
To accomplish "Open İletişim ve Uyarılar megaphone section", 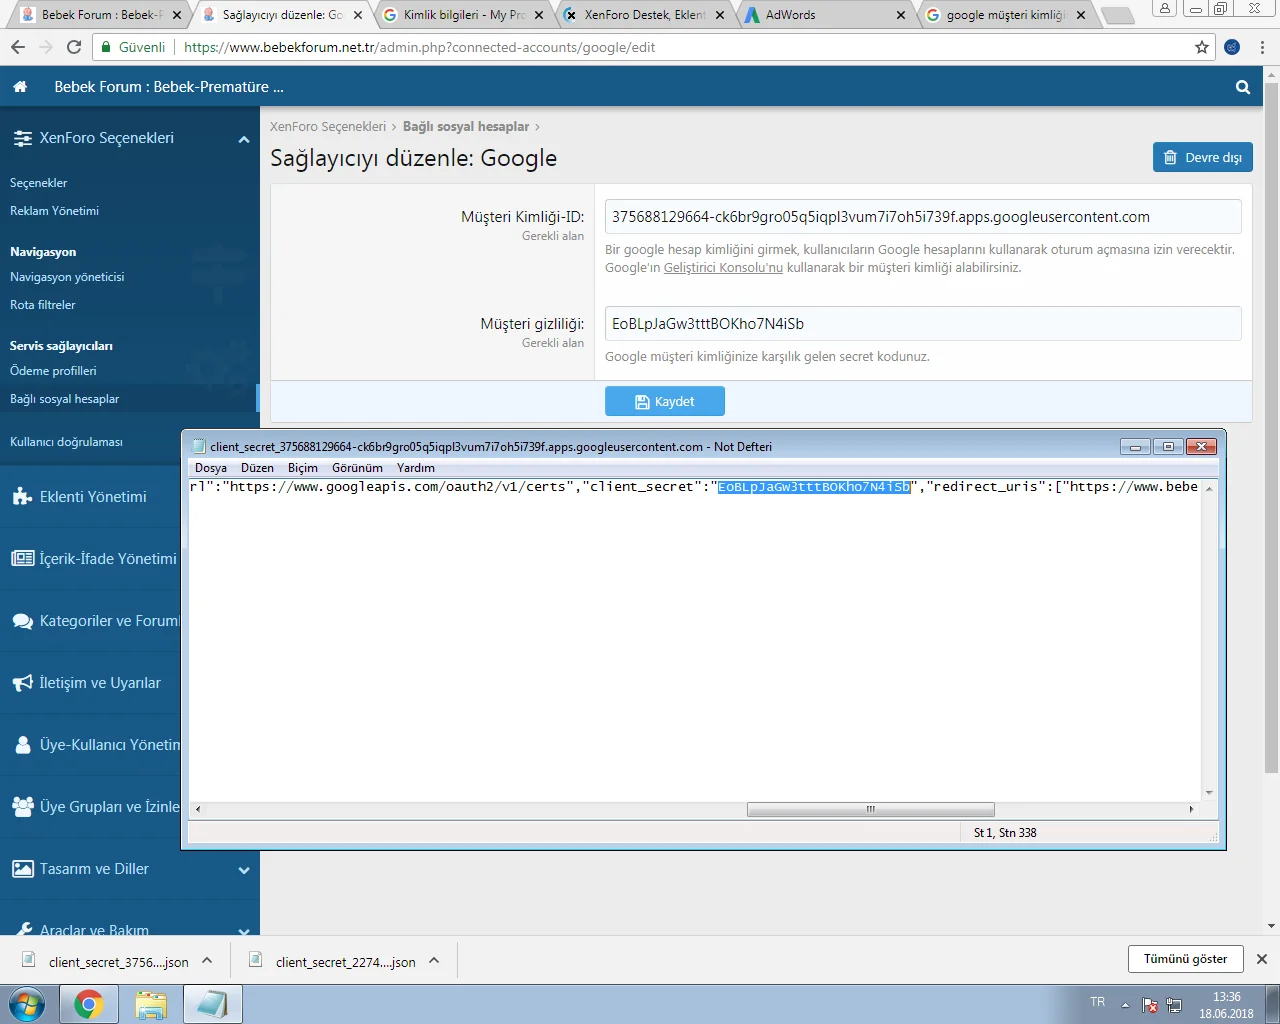I will click(22, 683).
